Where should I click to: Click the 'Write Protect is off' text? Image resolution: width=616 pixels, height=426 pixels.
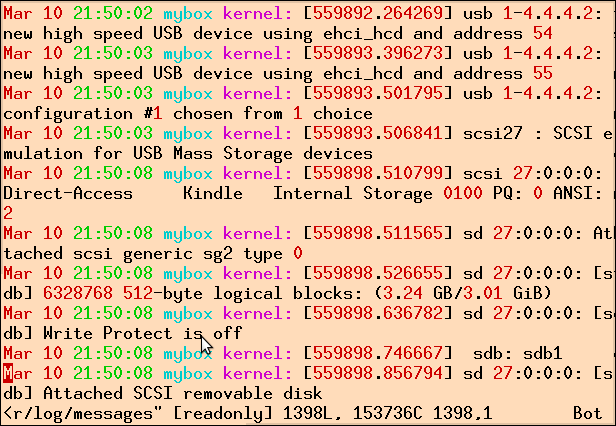(x=142, y=333)
